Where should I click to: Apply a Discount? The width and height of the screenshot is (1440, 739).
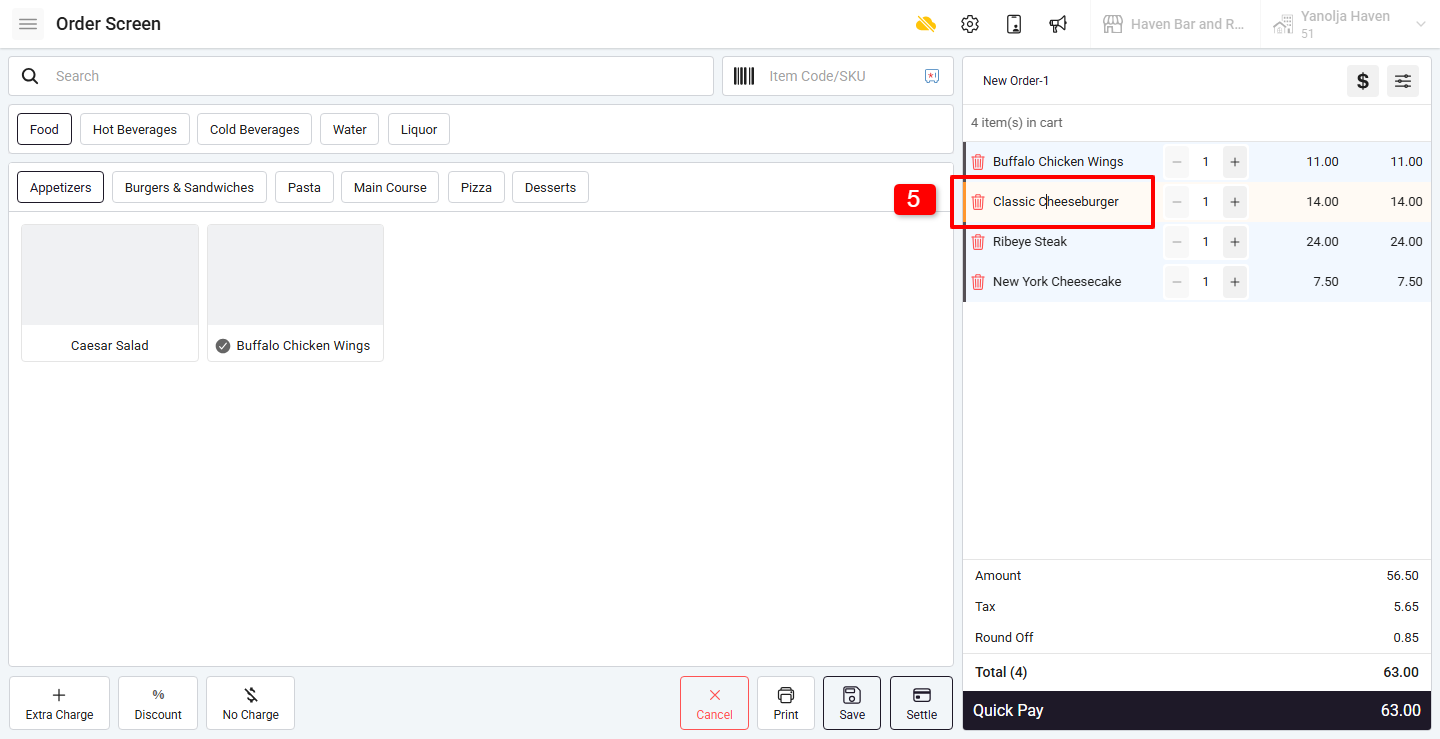pos(158,703)
